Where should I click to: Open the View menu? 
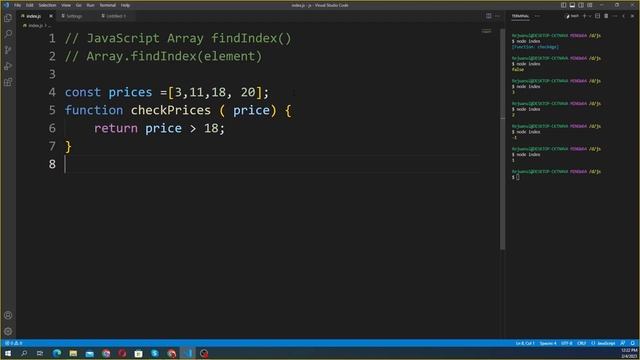pos(66,5)
